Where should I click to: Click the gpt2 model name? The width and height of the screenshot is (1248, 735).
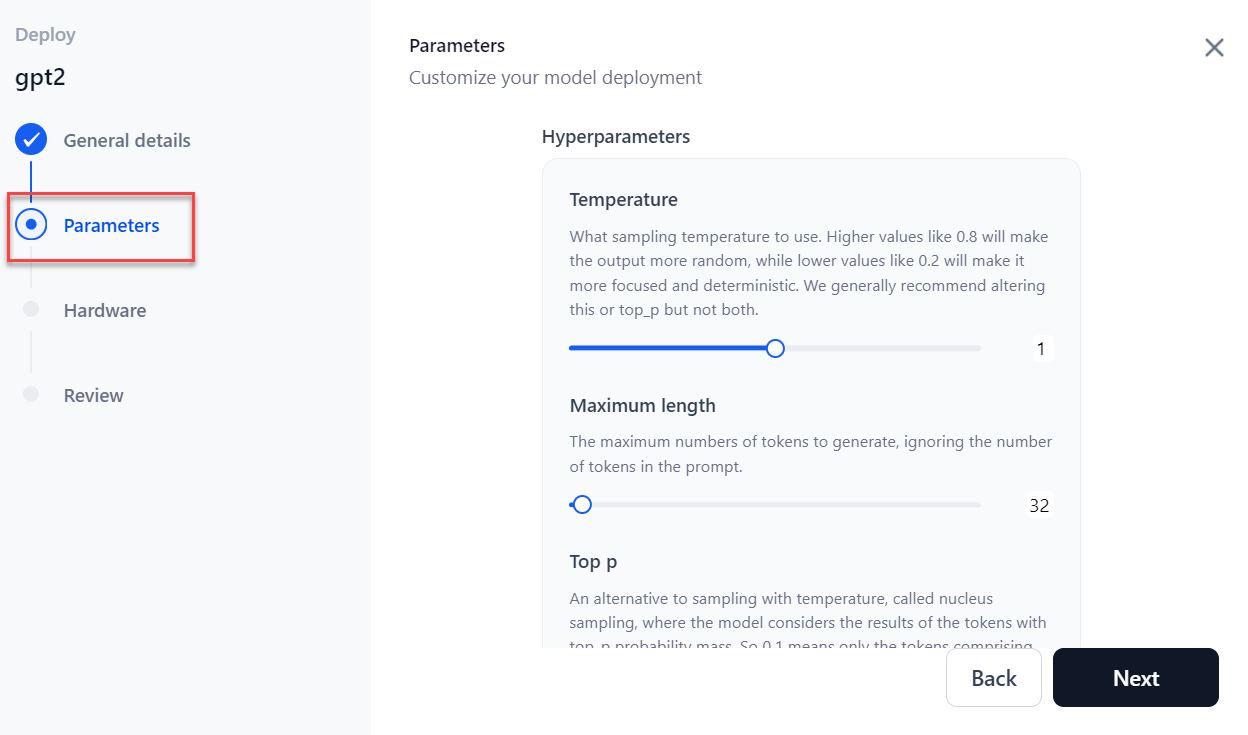40,78
